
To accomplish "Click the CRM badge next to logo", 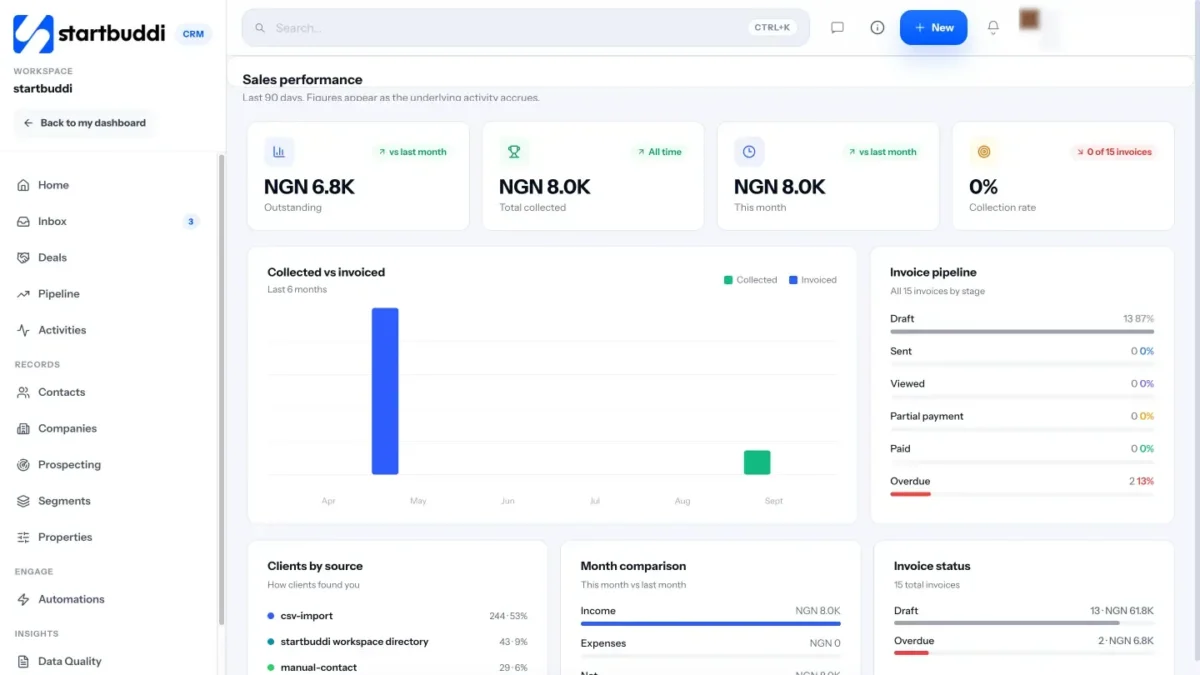I will [x=193, y=34].
